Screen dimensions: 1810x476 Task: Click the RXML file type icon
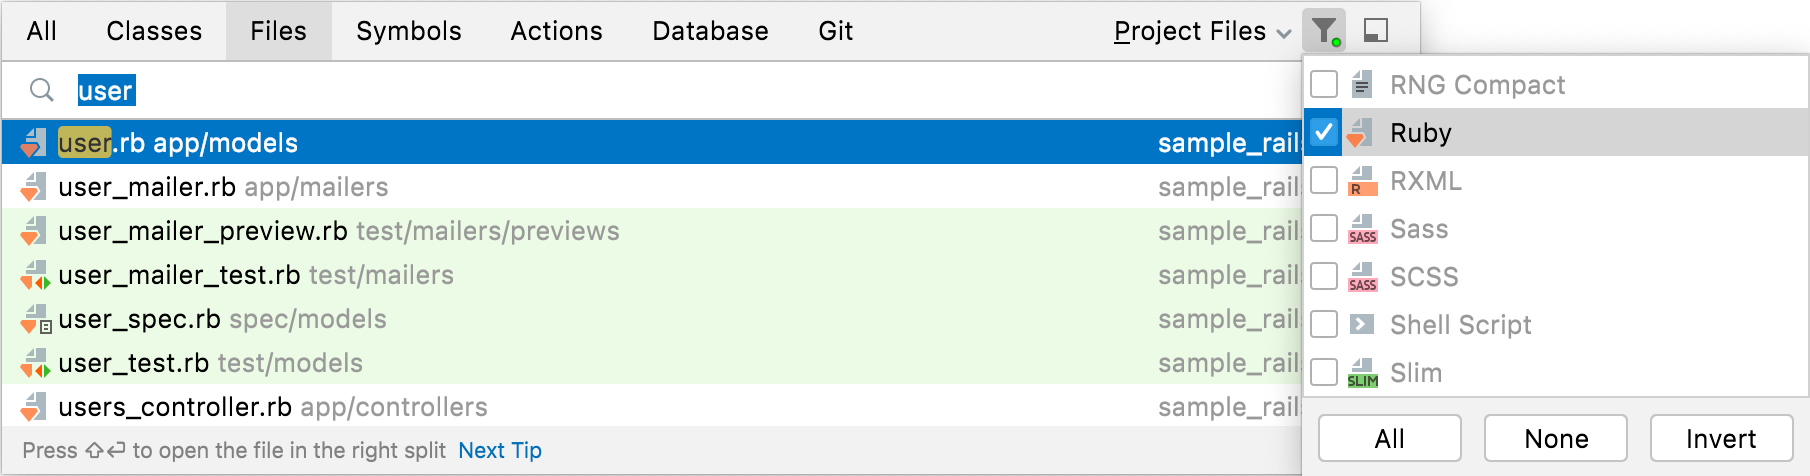click(1360, 181)
